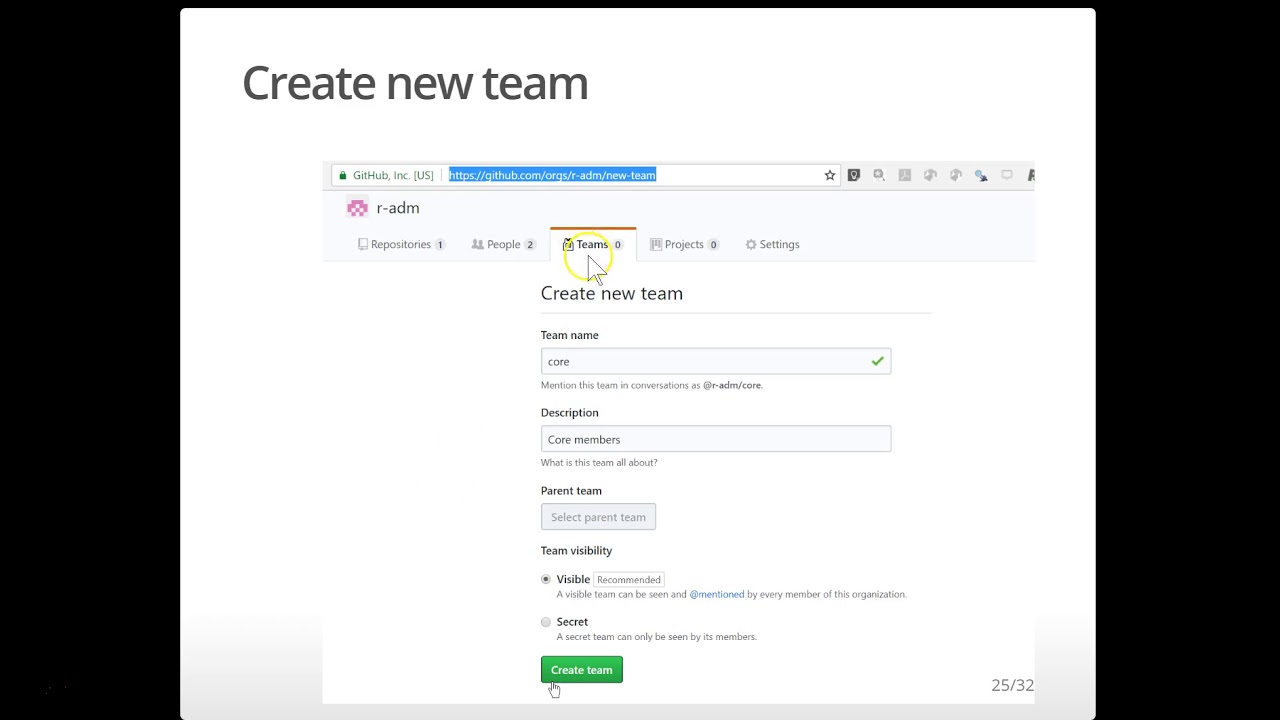
Task: Click the "Recommended" badge next to Visible
Action: tap(629, 580)
